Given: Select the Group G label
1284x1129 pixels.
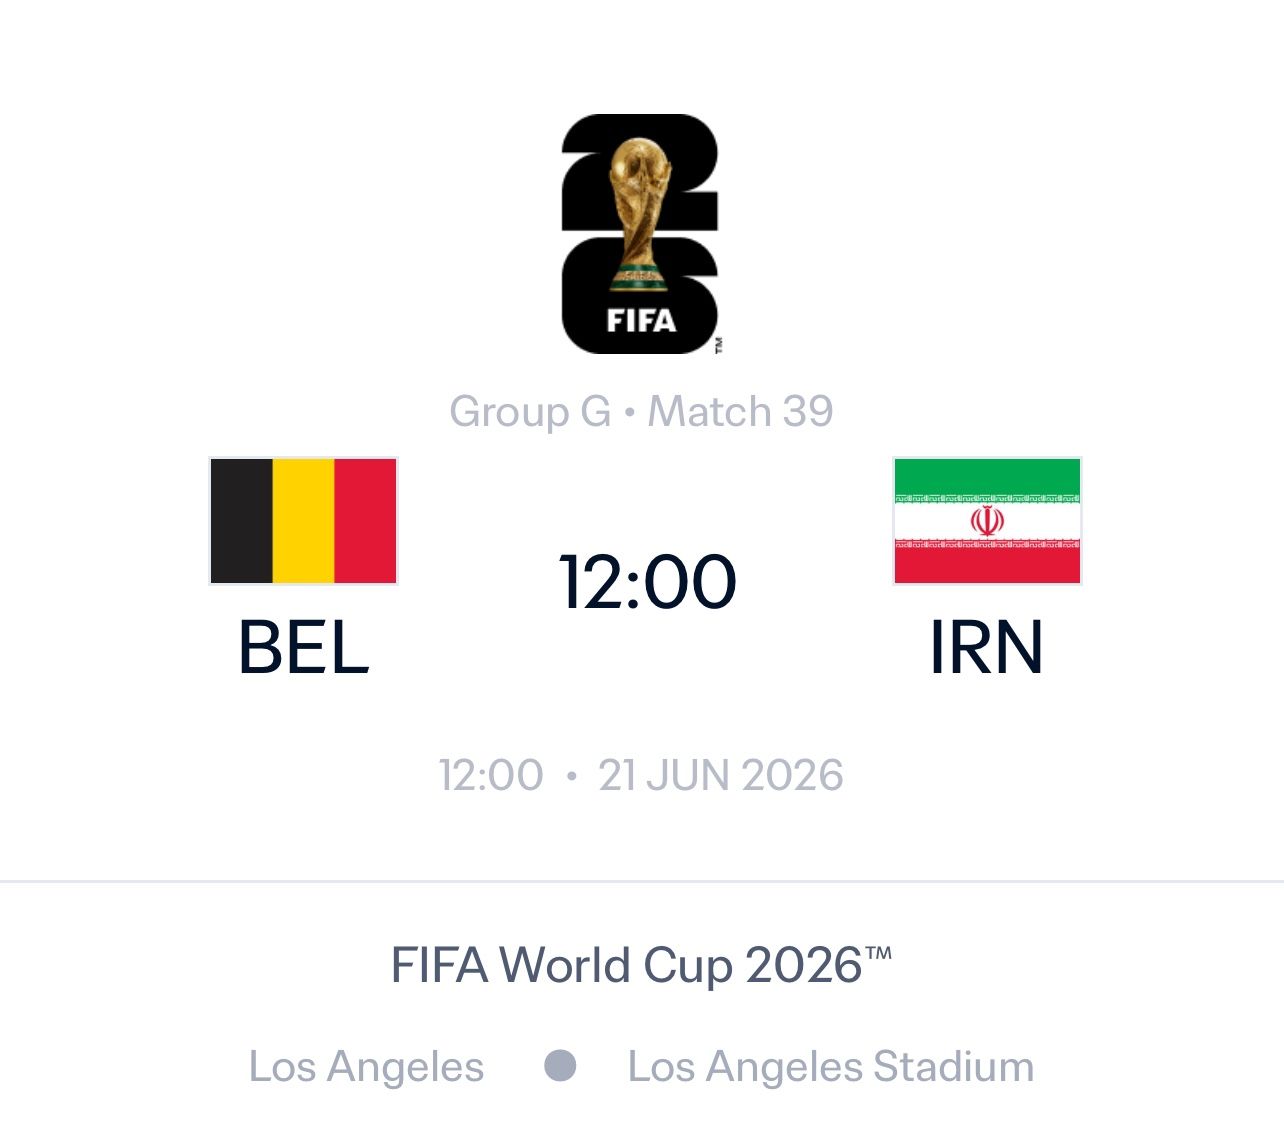Looking at the screenshot, I should click(530, 412).
